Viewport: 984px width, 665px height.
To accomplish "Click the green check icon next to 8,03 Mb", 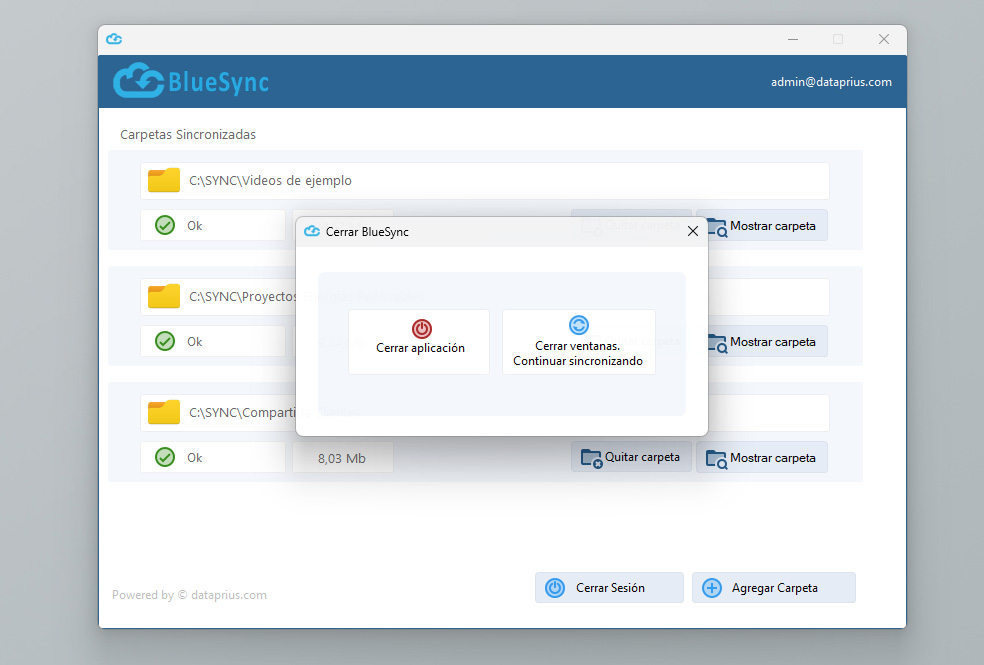I will point(165,457).
